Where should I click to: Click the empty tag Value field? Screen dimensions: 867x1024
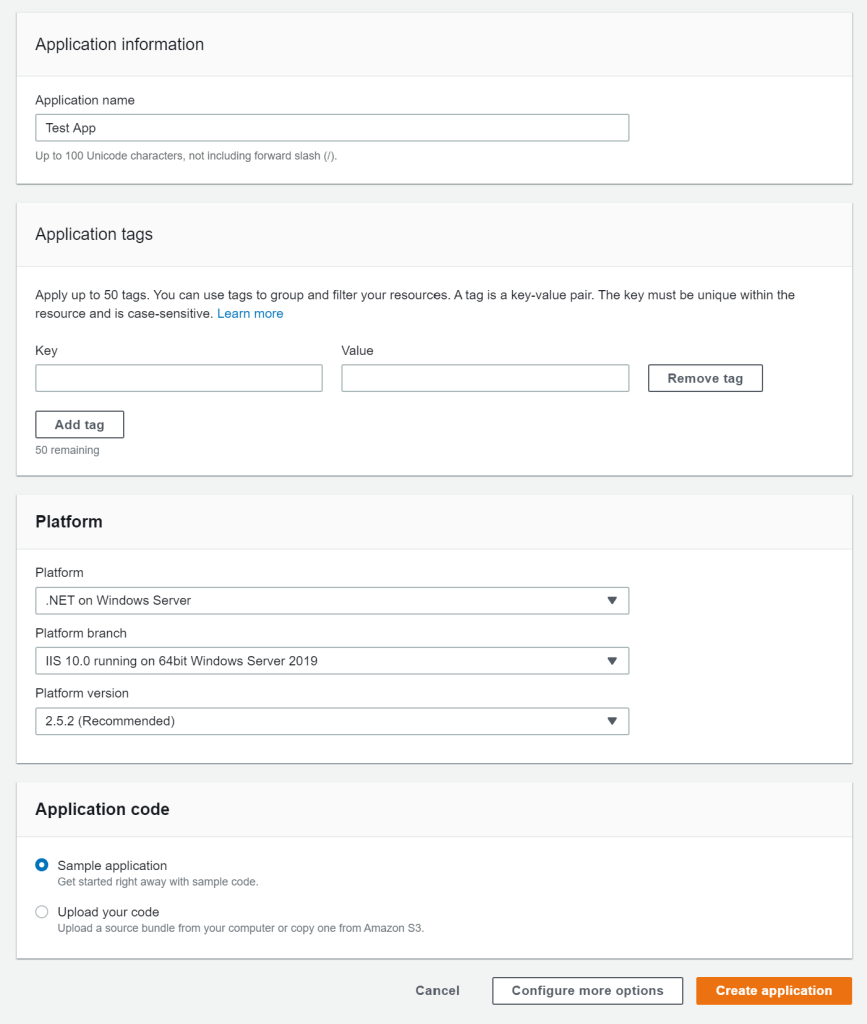484,378
